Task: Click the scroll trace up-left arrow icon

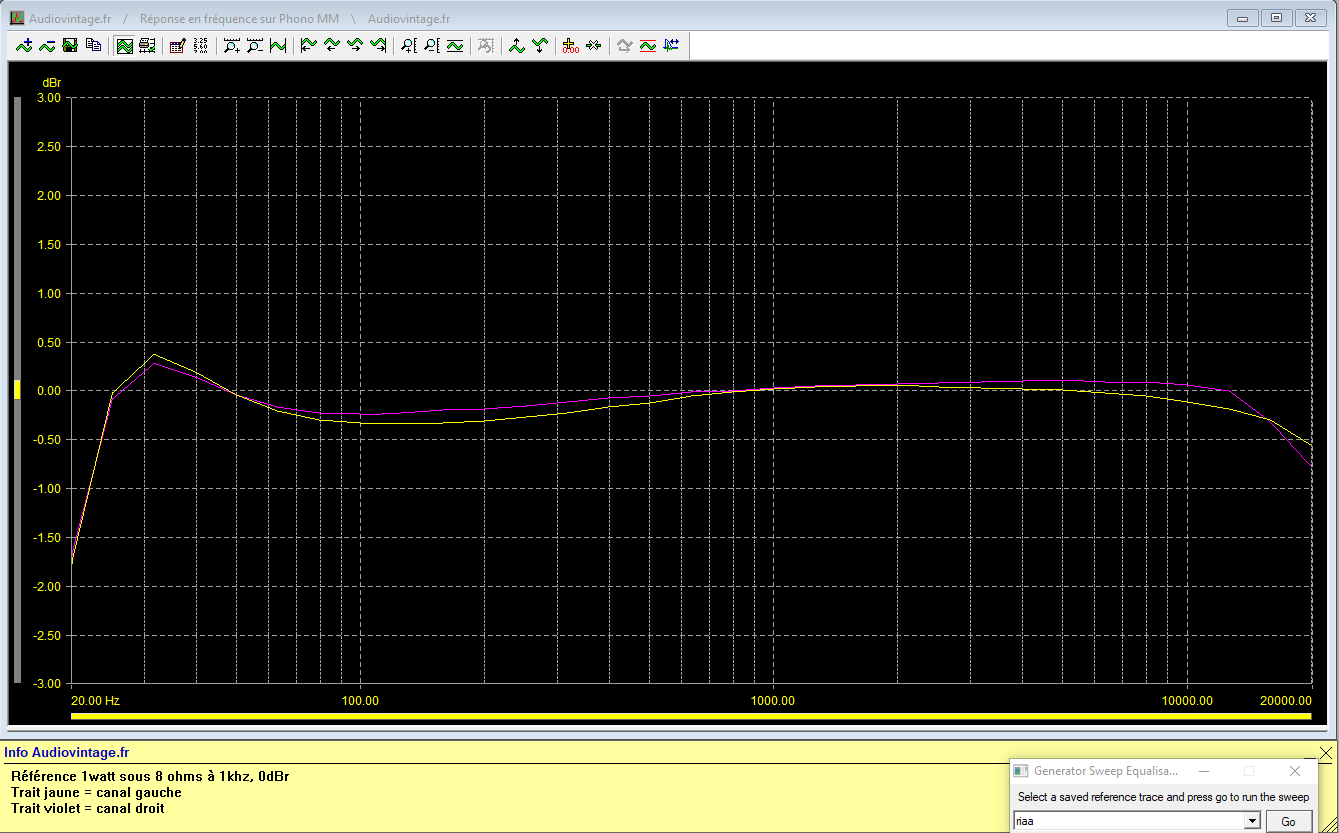Action: [x=308, y=45]
